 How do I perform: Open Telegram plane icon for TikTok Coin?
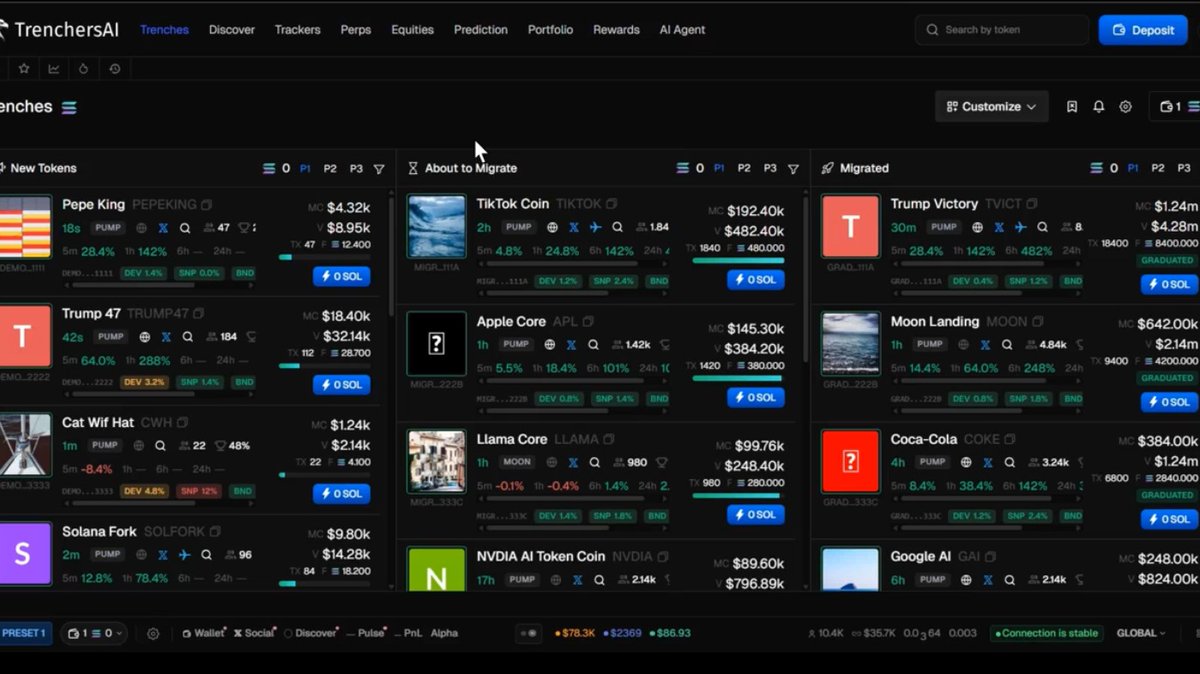(x=595, y=227)
